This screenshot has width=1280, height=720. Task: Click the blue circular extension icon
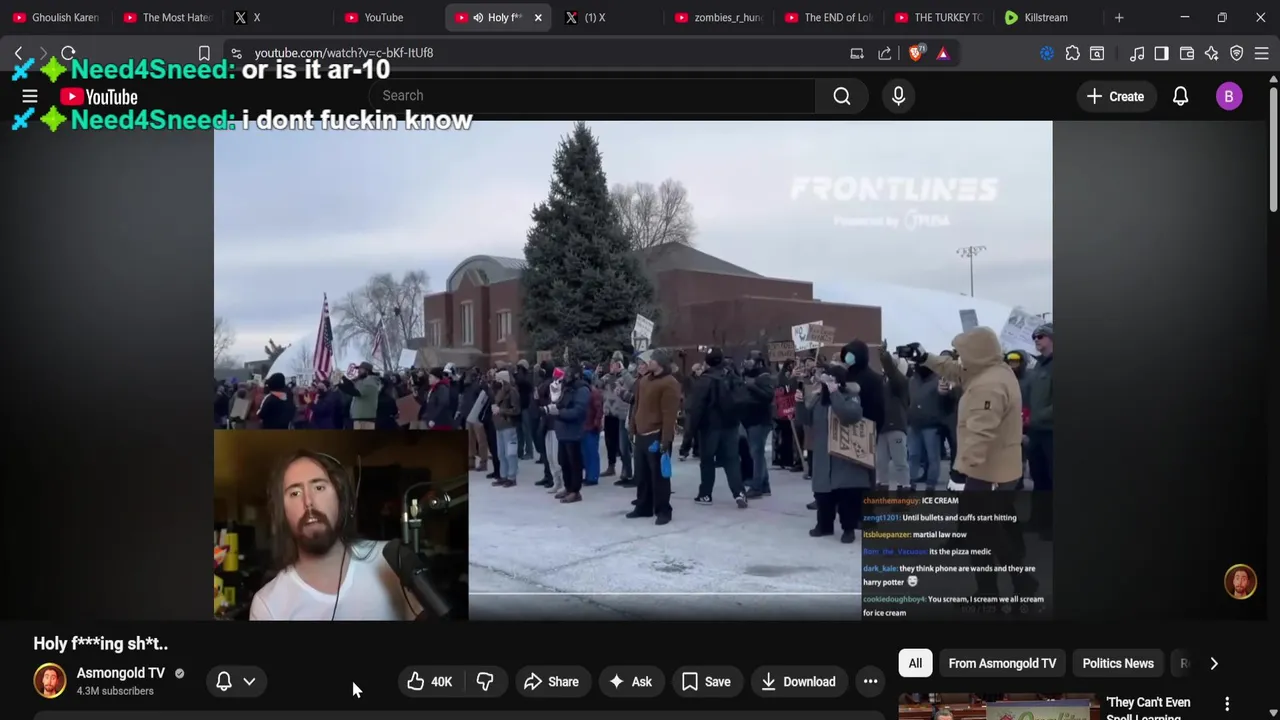(1047, 53)
